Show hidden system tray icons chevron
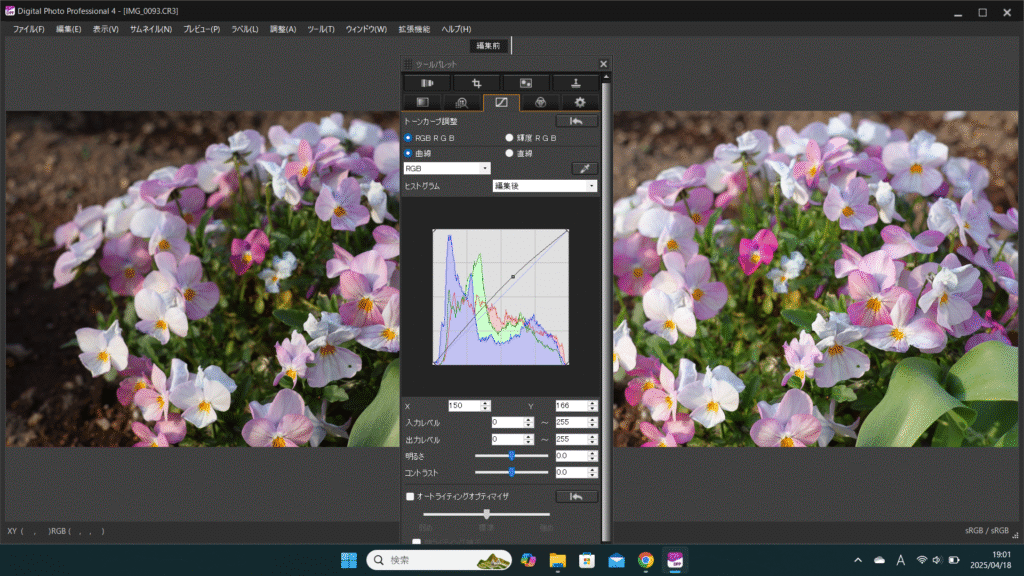Viewport: 1024px width, 576px height. [x=857, y=560]
